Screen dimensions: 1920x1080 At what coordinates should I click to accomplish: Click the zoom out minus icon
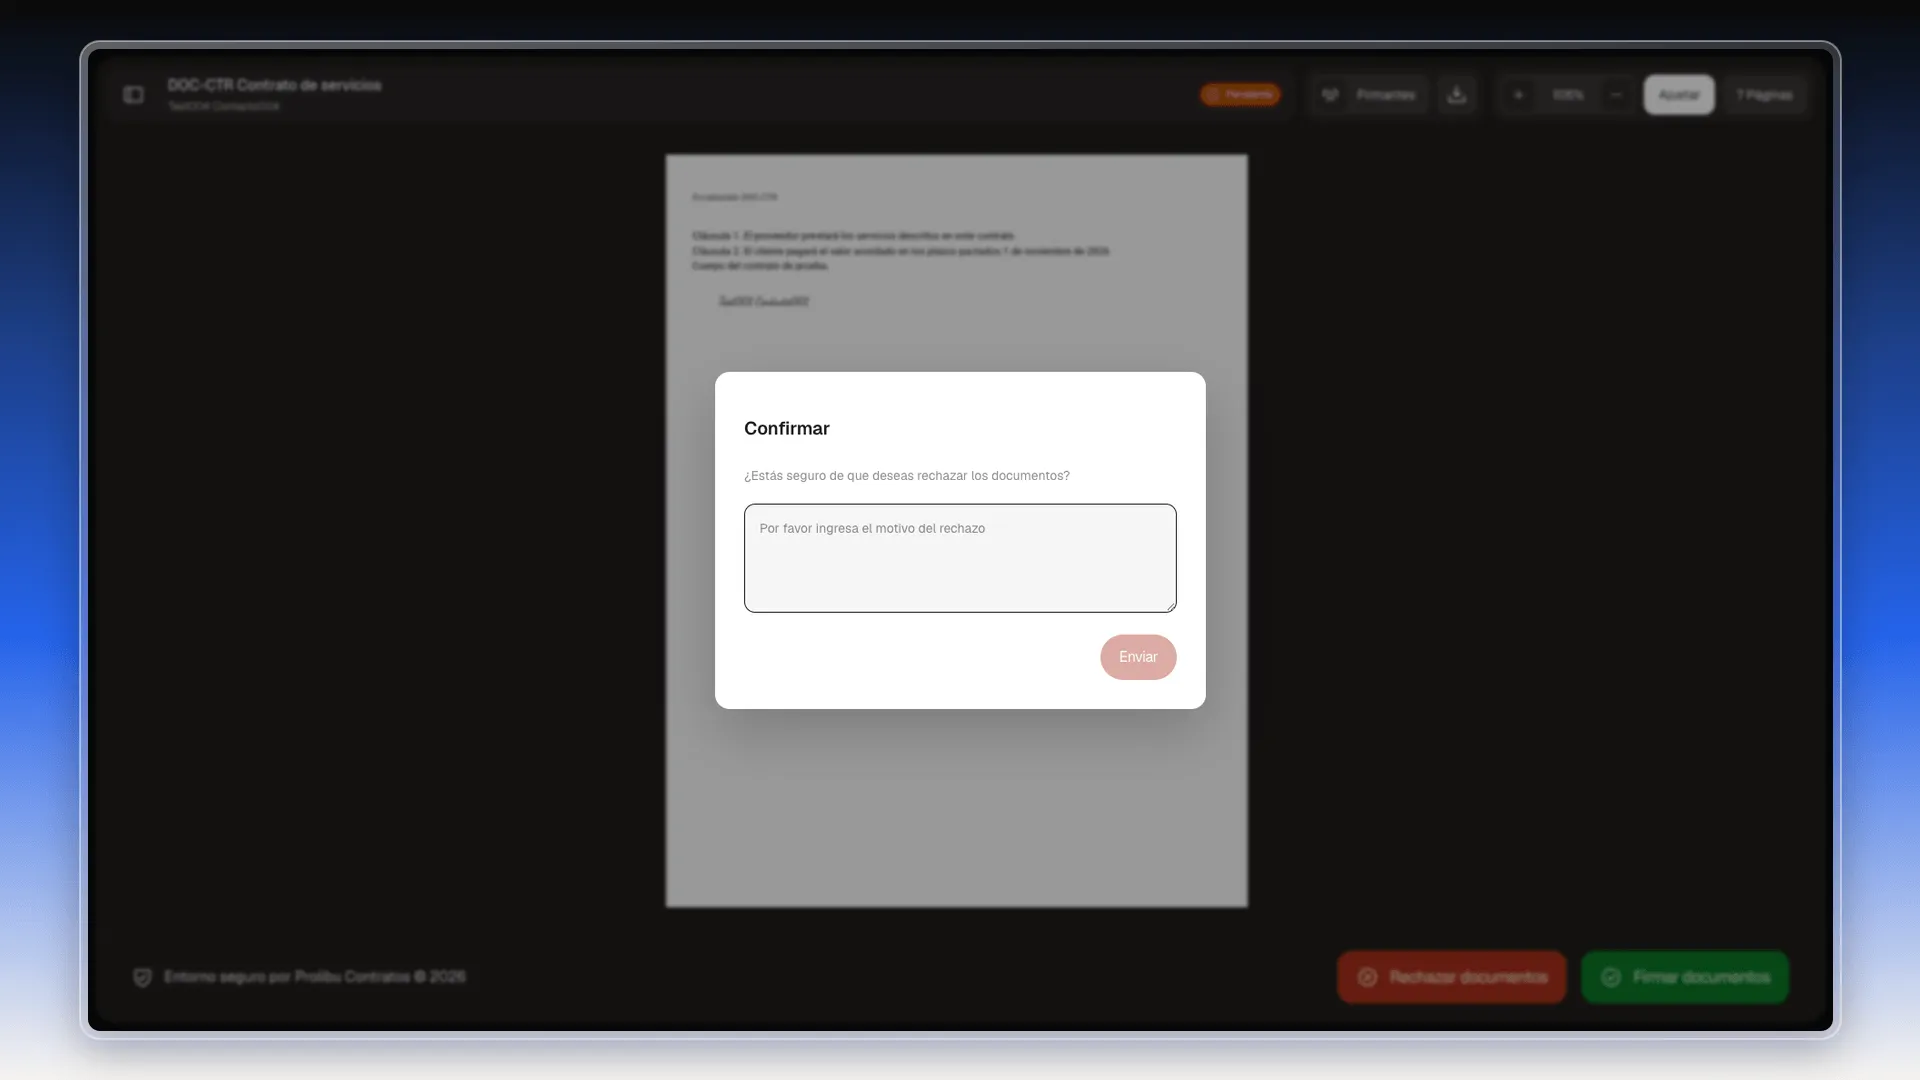pos(1616,95)
